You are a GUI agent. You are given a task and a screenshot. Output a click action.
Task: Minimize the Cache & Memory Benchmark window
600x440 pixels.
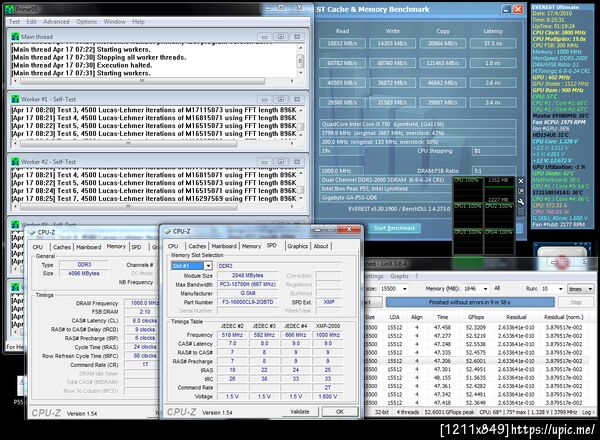(x=506, y=9)
